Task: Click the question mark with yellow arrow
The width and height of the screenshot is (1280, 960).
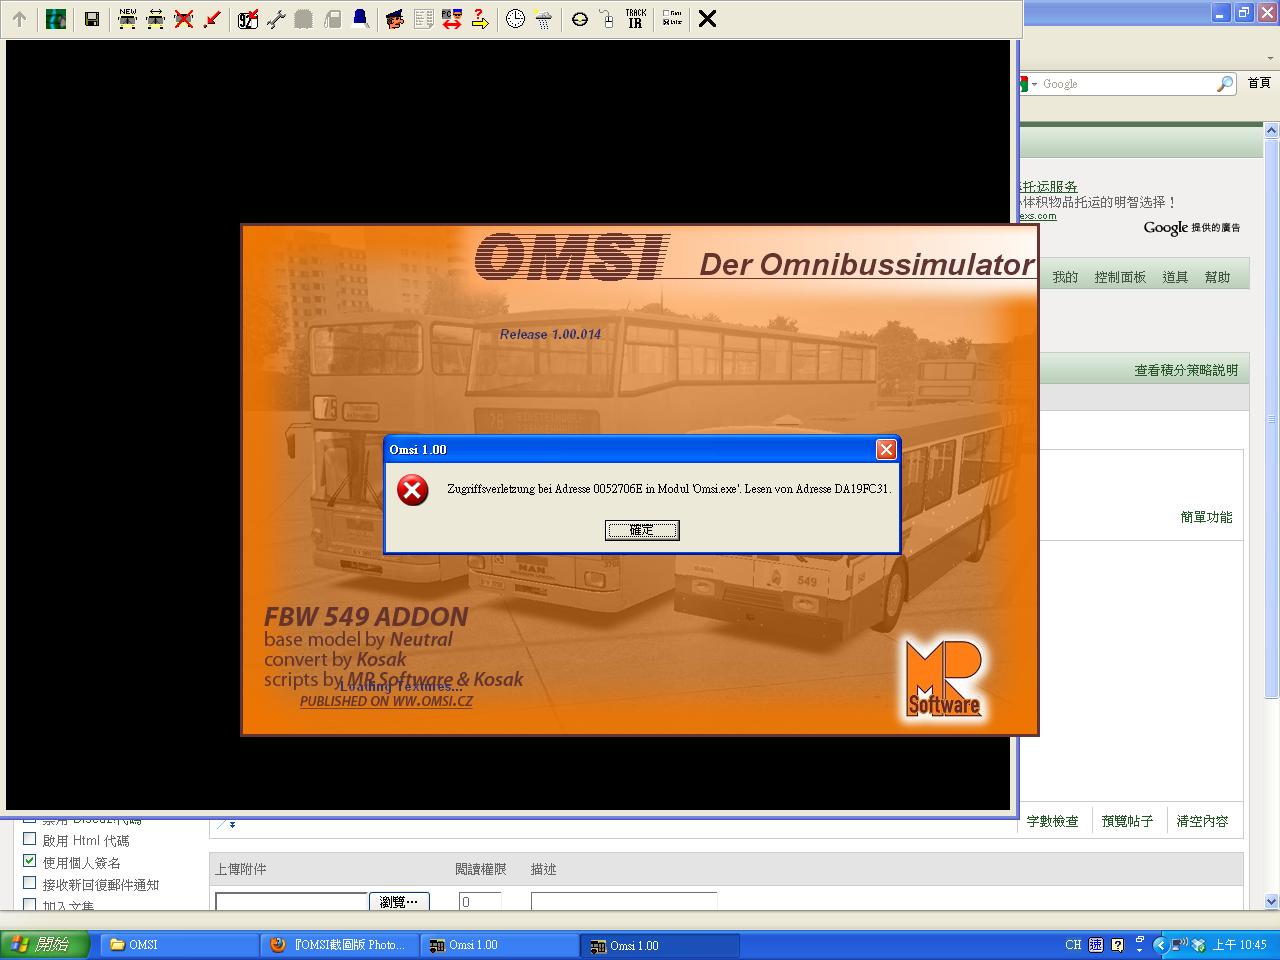Action: (x=479, y=19)
